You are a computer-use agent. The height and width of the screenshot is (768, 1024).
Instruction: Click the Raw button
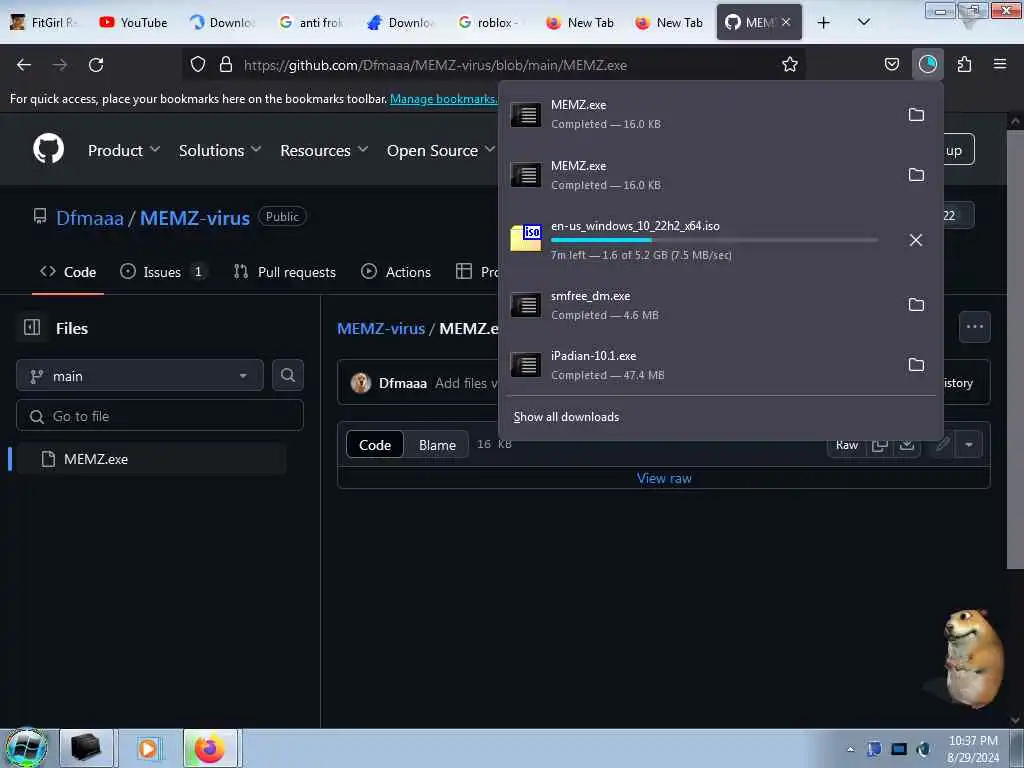click(846, 445)
